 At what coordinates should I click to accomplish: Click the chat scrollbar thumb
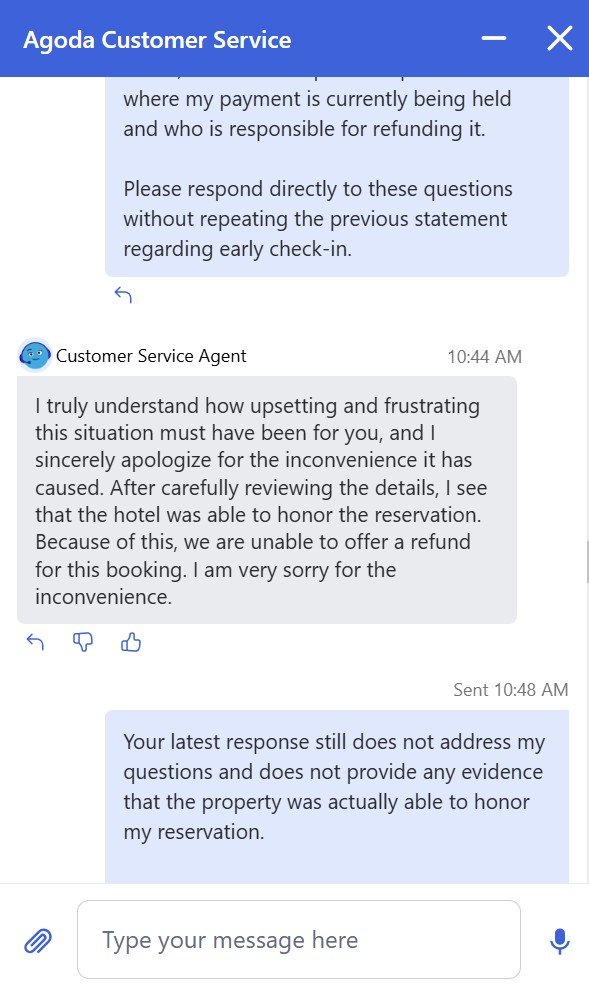(586, 562)
